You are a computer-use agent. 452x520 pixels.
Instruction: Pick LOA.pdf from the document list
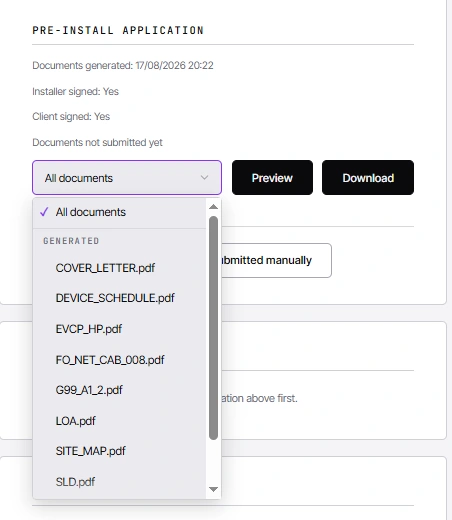click(119, 421)
